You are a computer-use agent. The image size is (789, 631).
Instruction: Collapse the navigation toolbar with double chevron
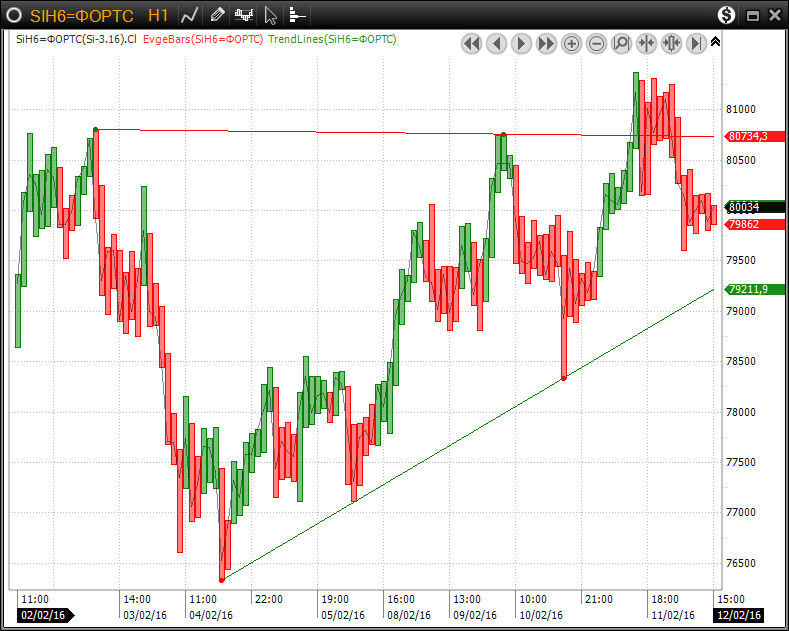715,42
